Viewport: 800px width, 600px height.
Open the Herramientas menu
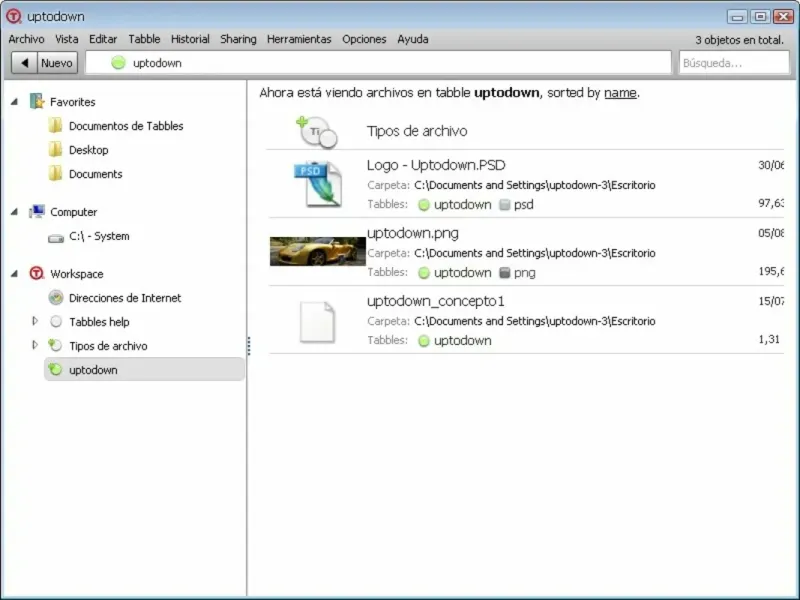299,39
